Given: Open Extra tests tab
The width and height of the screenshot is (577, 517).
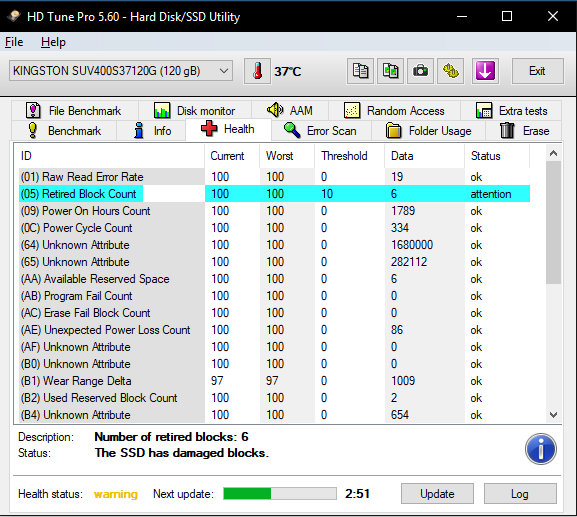Looking at the screenshot, I should coord(511,110).
